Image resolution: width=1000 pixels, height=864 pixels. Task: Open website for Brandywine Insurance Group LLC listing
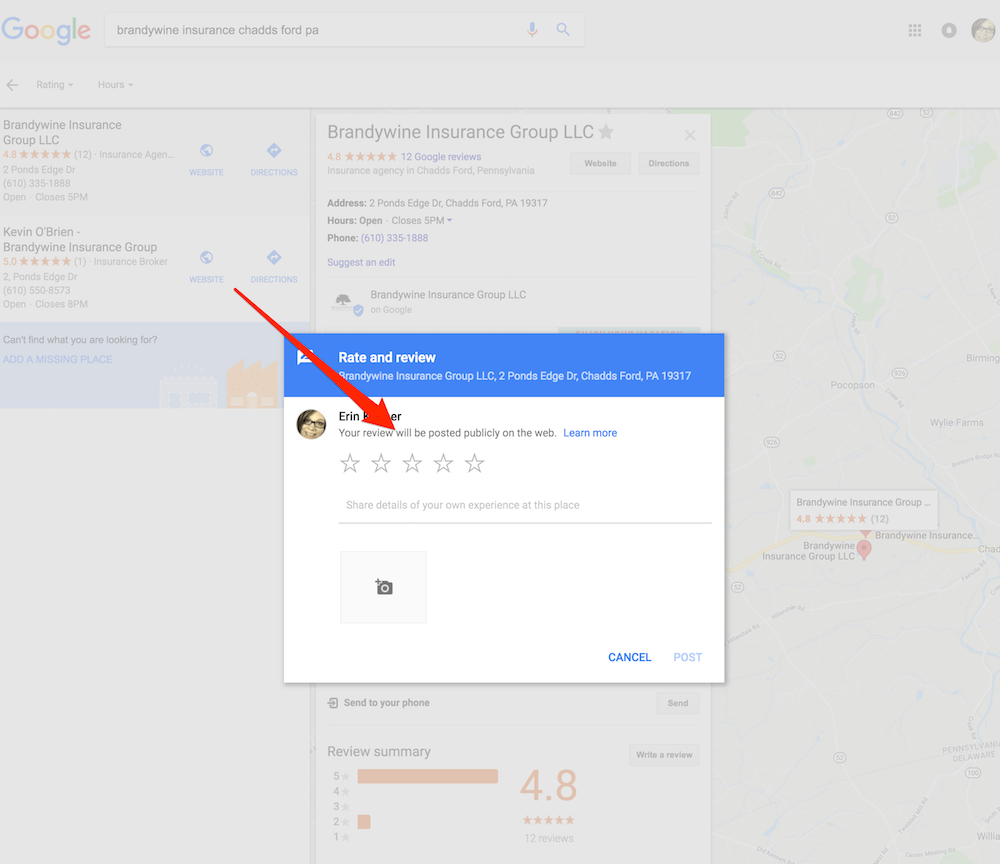pyautogui.click(x=207, y=159)
